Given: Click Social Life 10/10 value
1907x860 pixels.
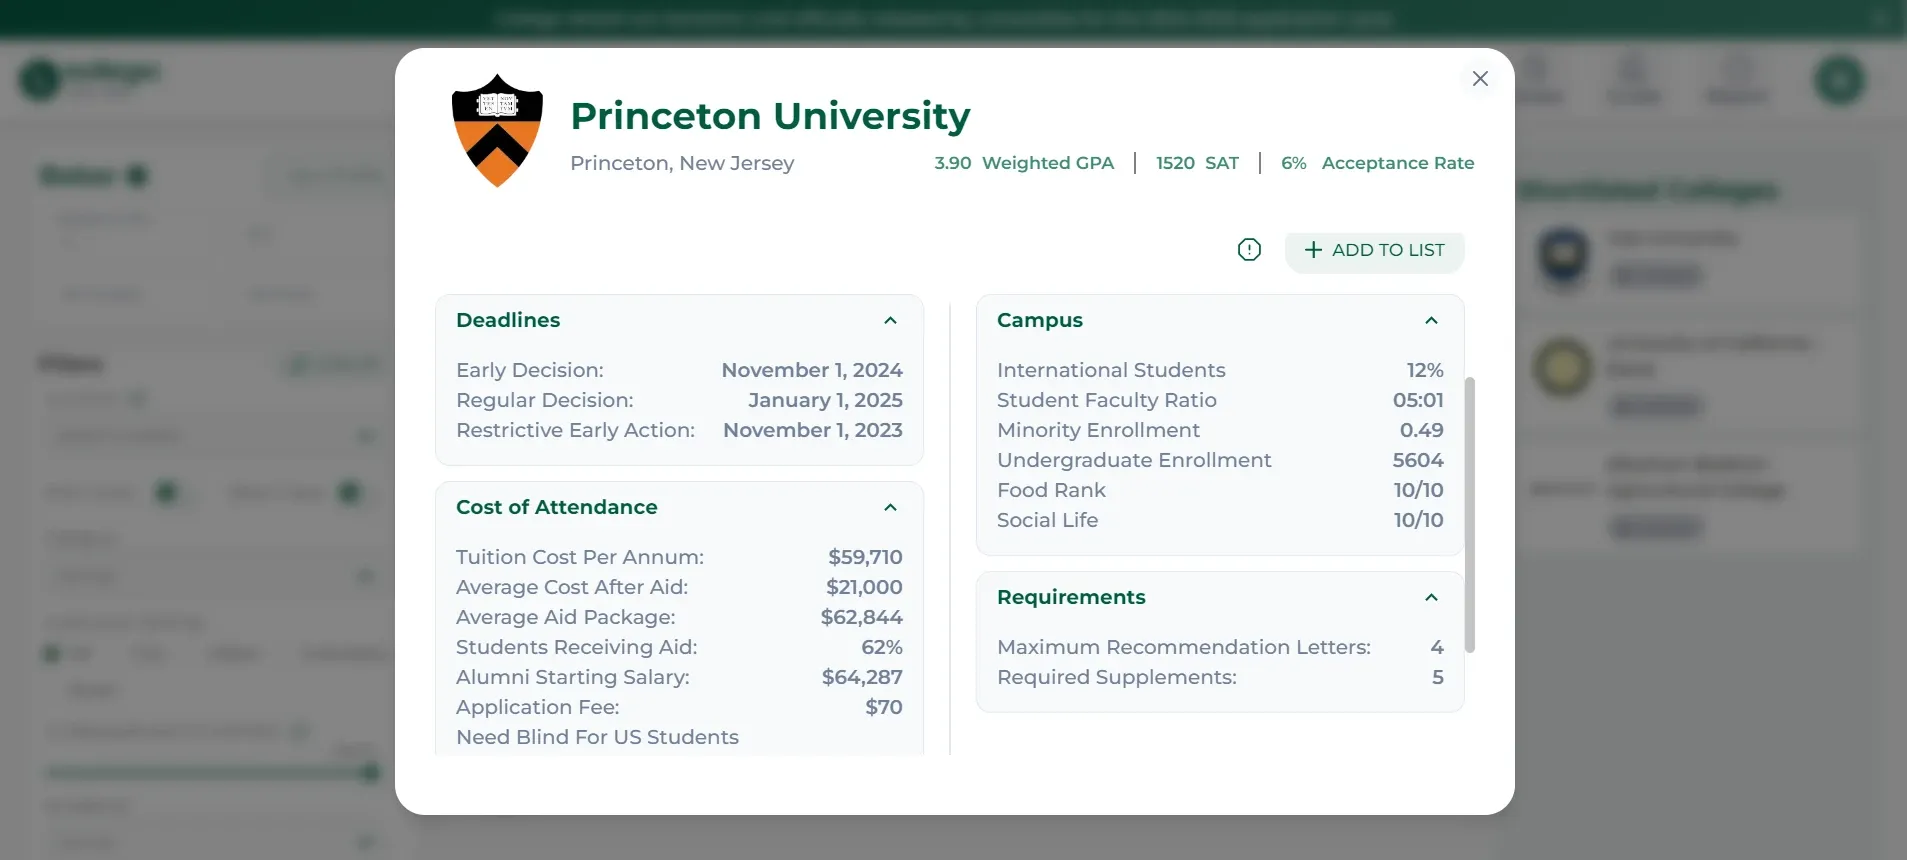Looking at the screenshot, I should [x=1418, y=520].
